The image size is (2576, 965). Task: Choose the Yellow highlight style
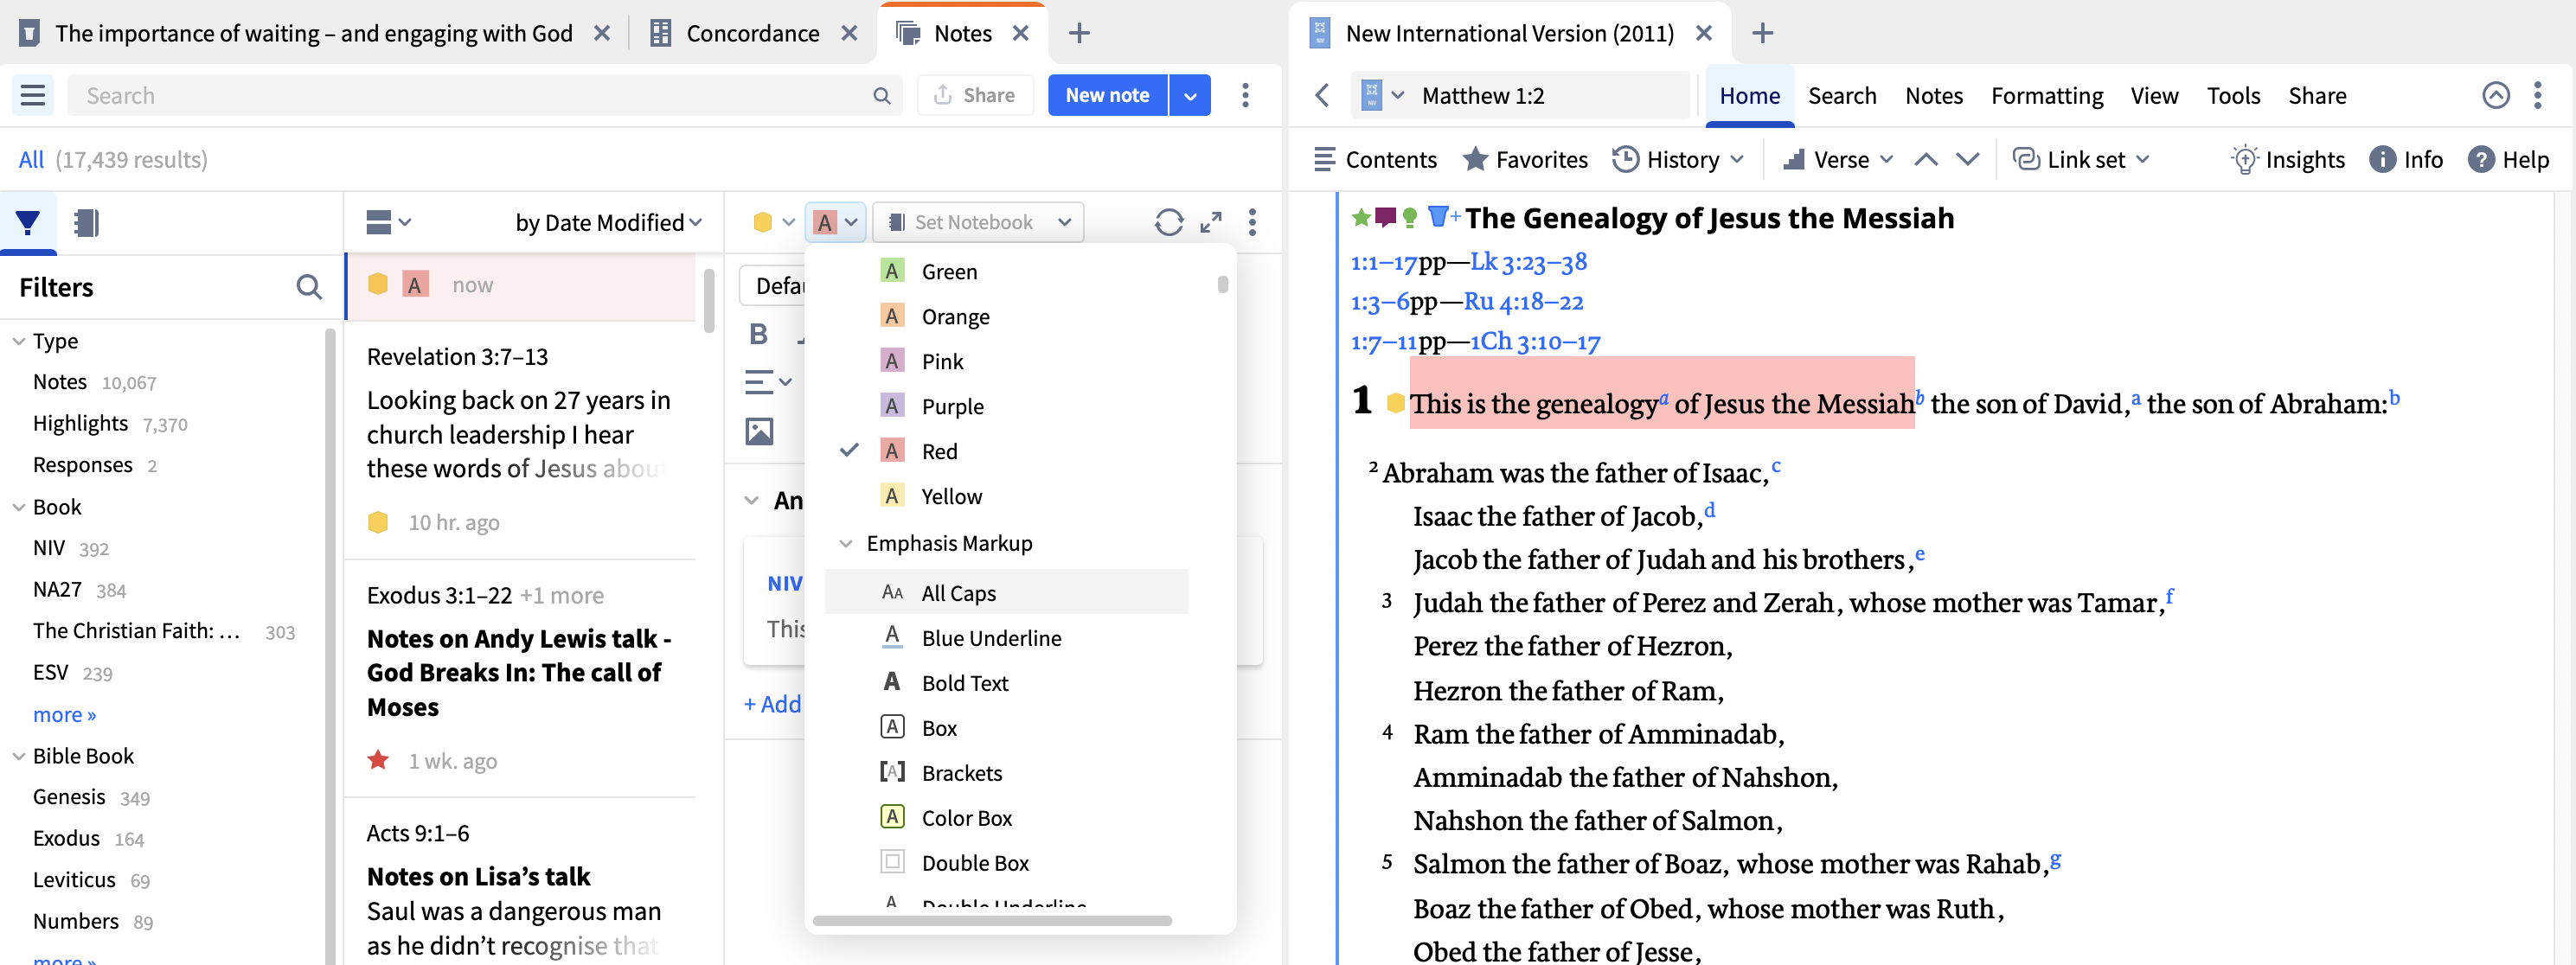coord(951,496)
